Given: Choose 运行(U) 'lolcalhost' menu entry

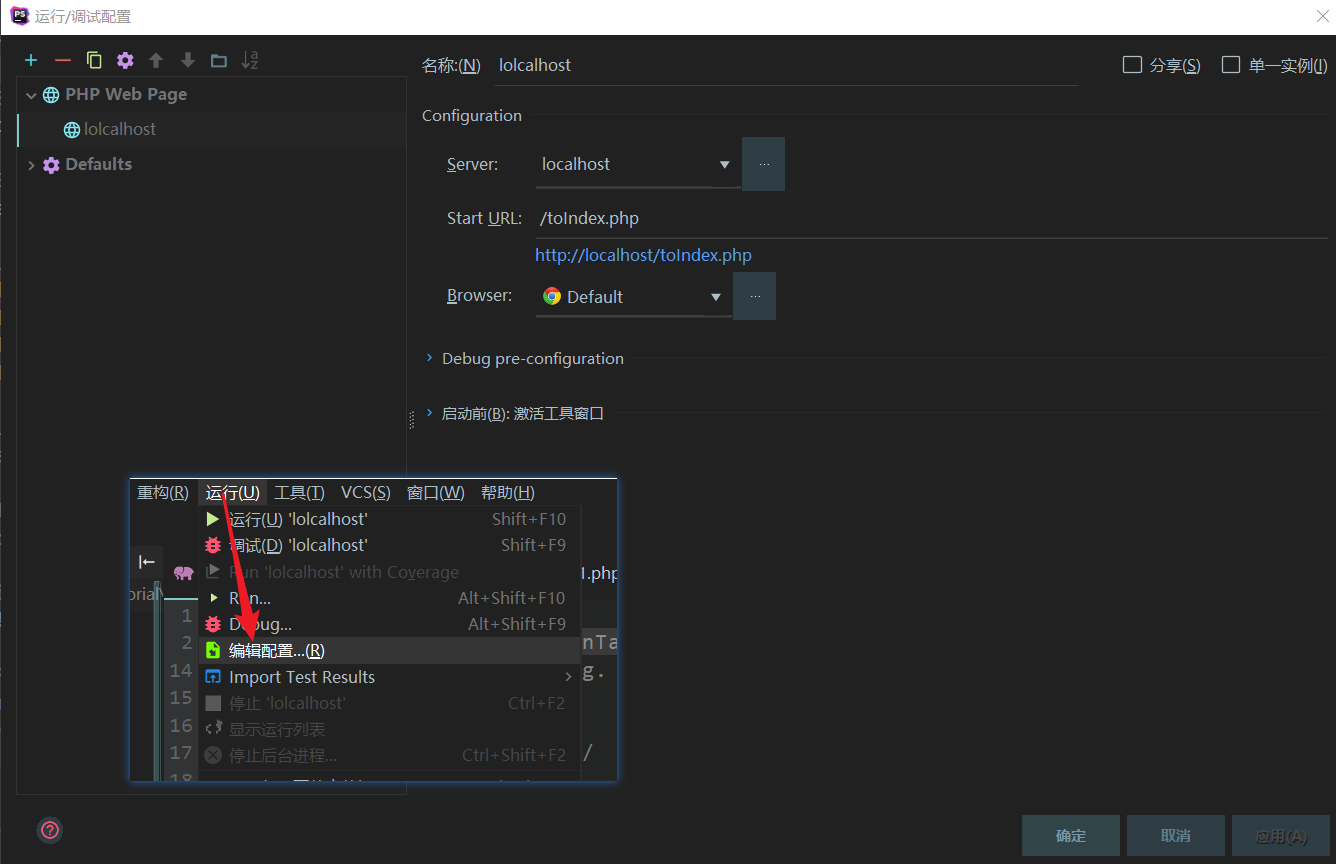Looking at the screenshot, I should point(390,519).
